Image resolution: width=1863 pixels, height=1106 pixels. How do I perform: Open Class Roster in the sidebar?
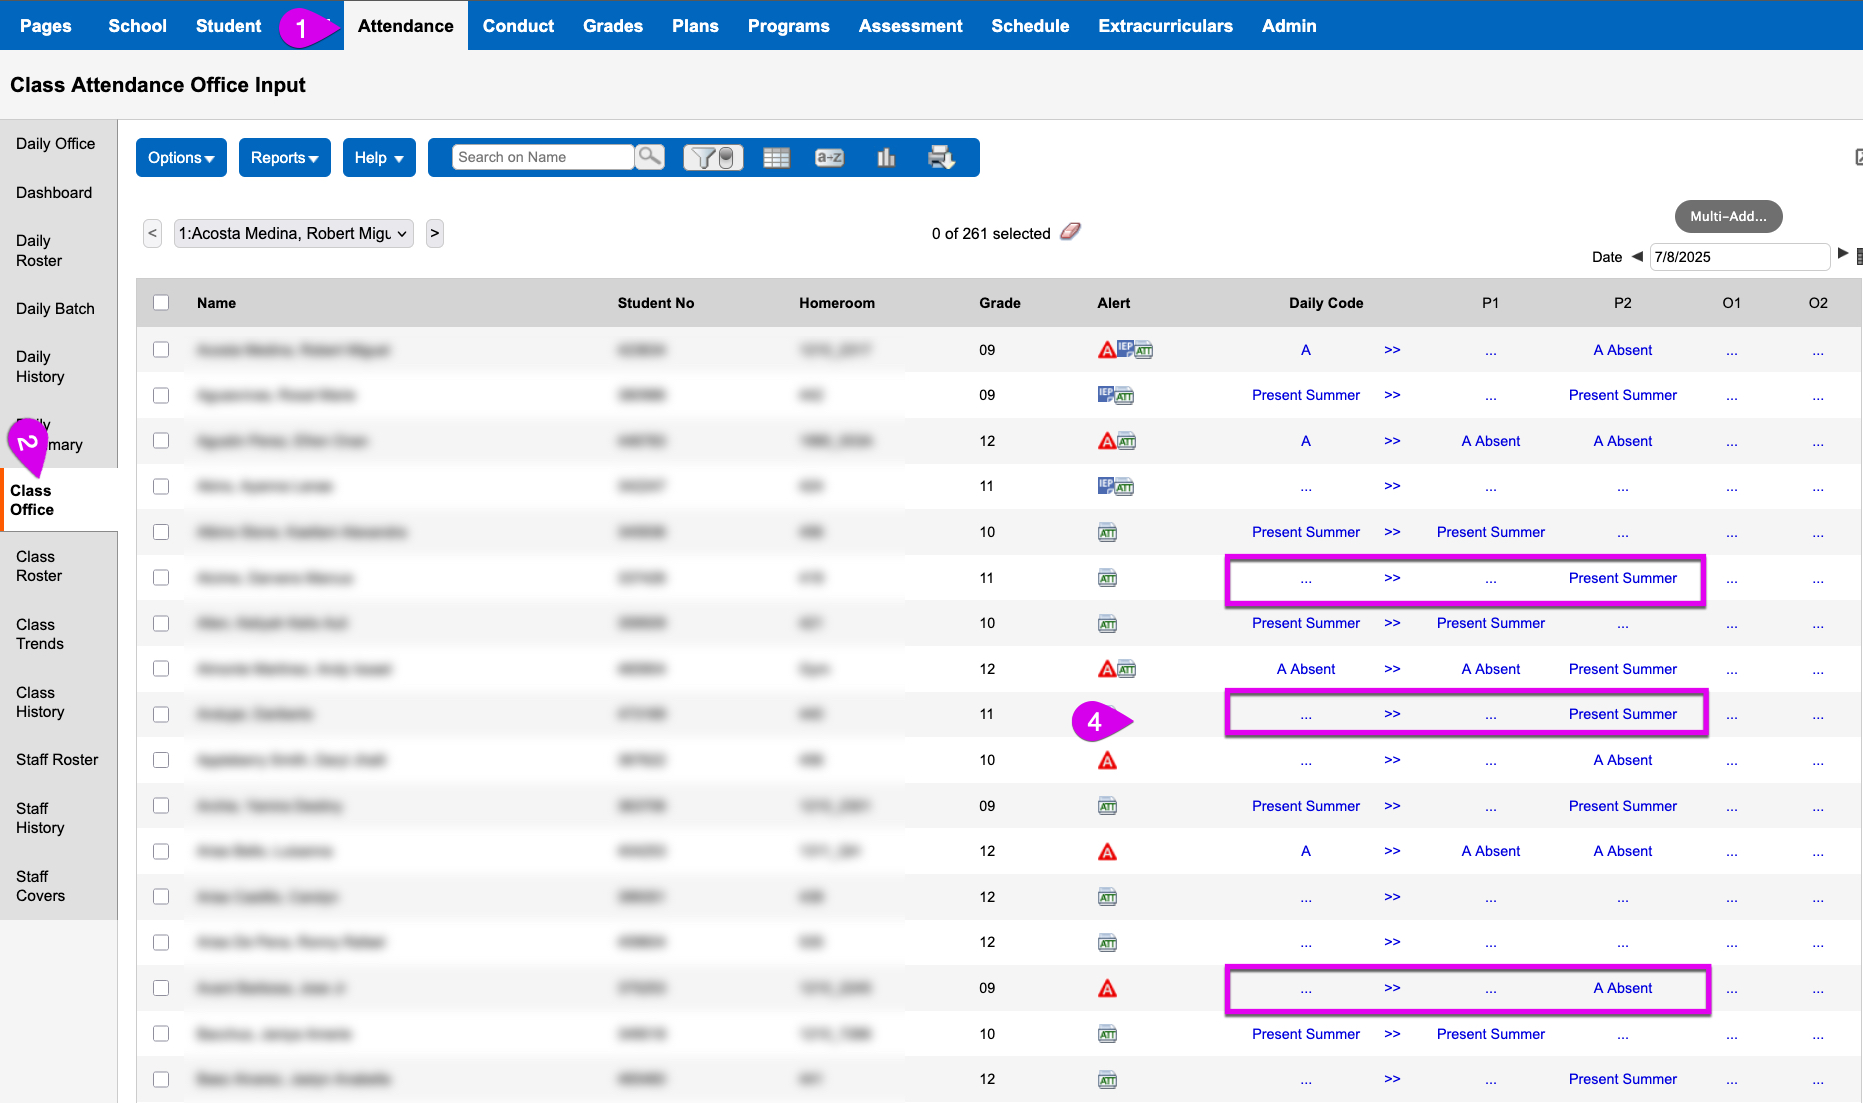(x=39, y=566)
